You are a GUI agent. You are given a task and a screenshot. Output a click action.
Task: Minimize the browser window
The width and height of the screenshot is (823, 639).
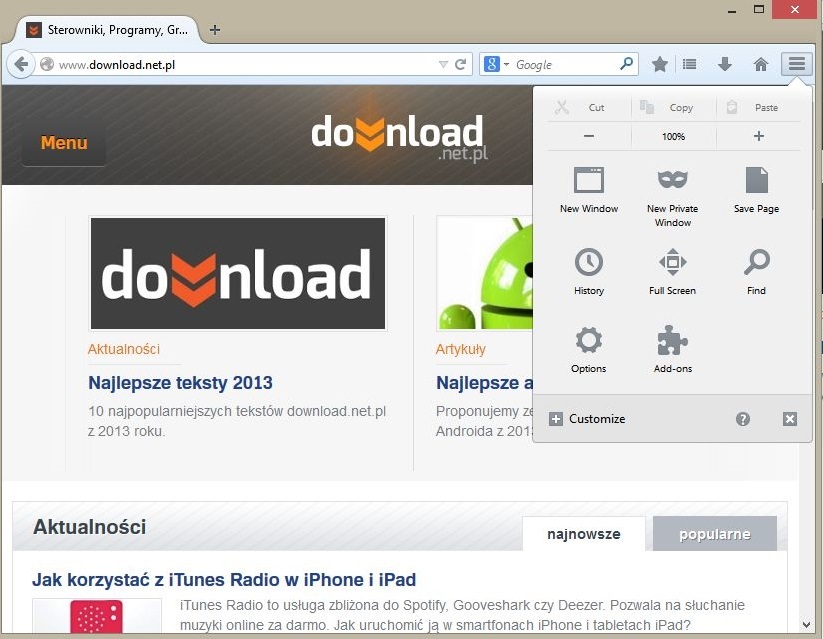click(732, 10)
